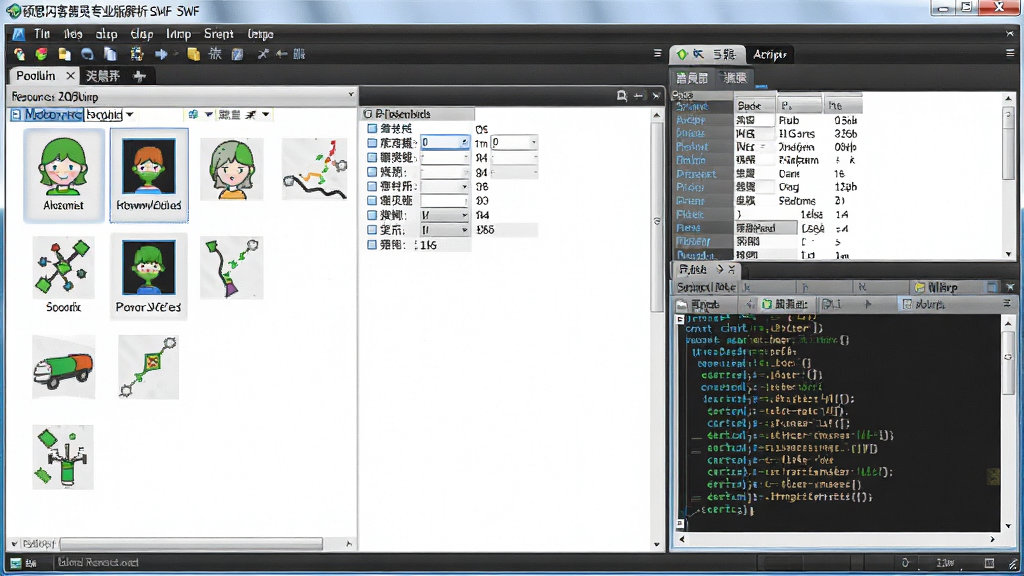Click the Sude column header in the table
Viewport: 1024px width, 576px height.
[755, 105]
